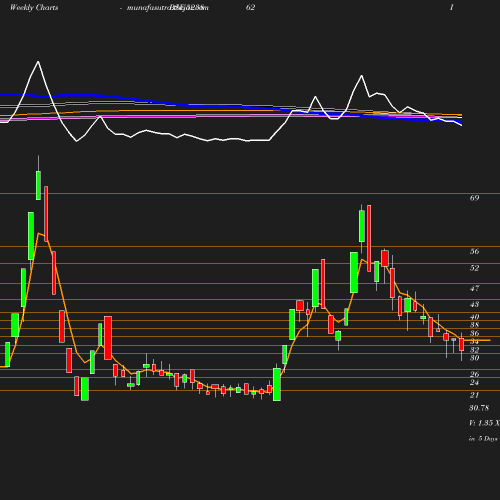
Task: Select the 47 price level label
Action: [x=474, y=288]
